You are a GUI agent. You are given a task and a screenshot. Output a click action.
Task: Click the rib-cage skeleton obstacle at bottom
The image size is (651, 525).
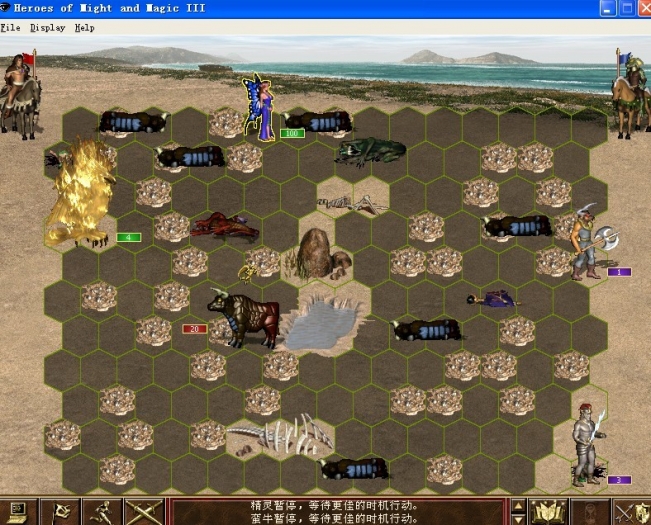point(282,435)
